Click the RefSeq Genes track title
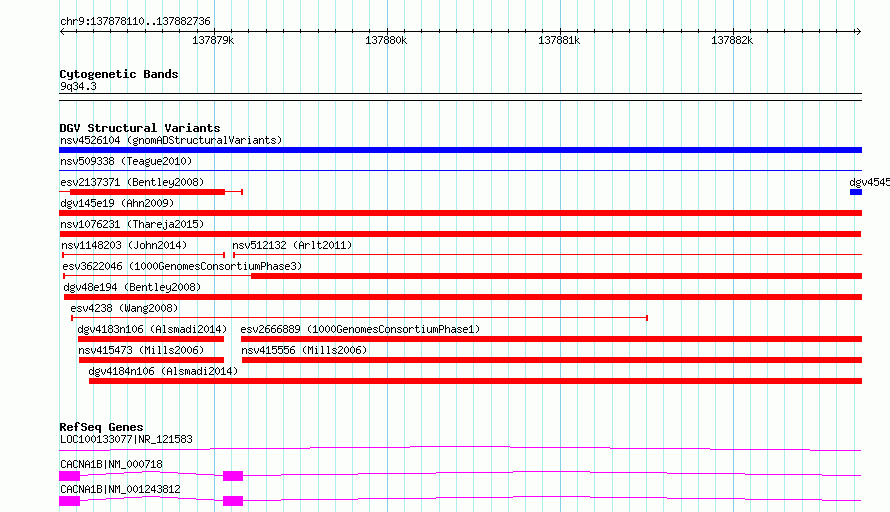Viewport: 890px width, 512px height. pyautogui.click(x=101, y=427)
